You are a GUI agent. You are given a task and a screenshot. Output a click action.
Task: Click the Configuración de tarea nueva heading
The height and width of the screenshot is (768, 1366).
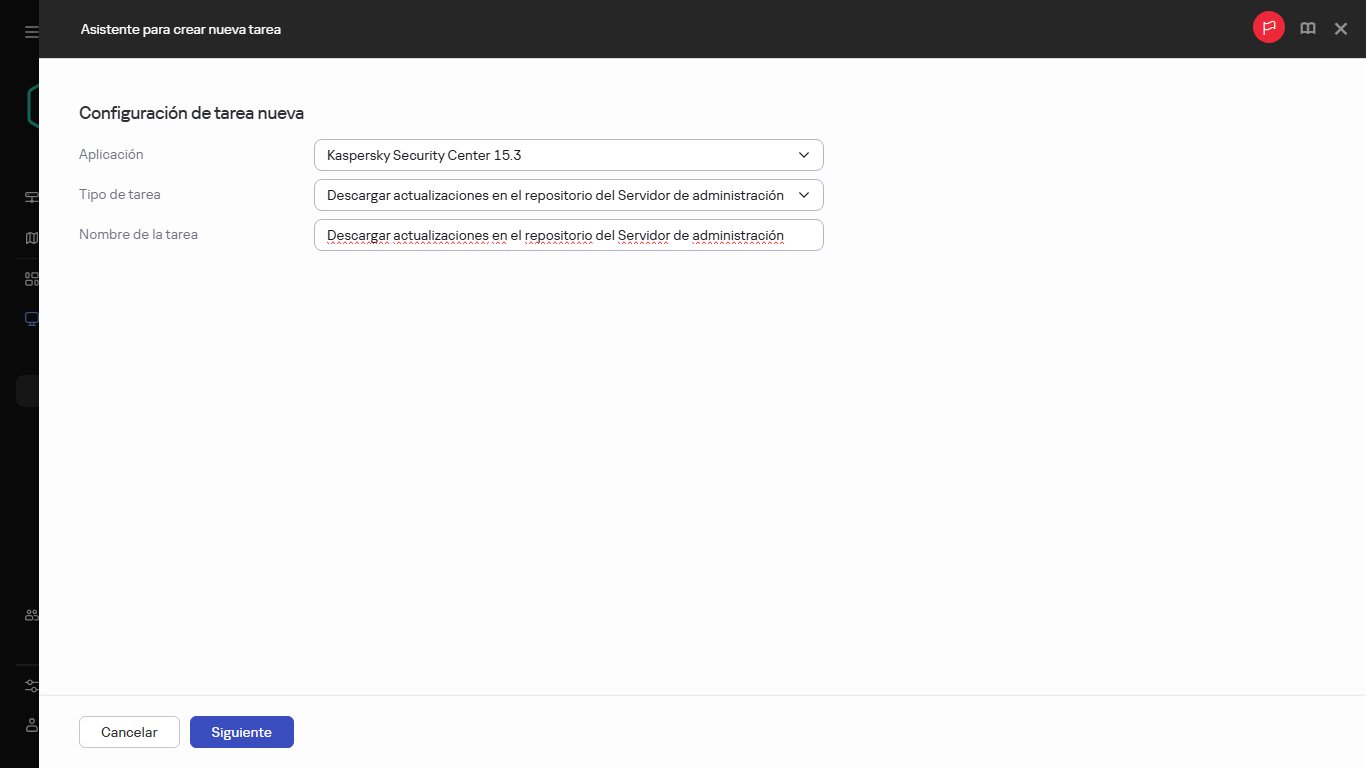click(191, 113)
